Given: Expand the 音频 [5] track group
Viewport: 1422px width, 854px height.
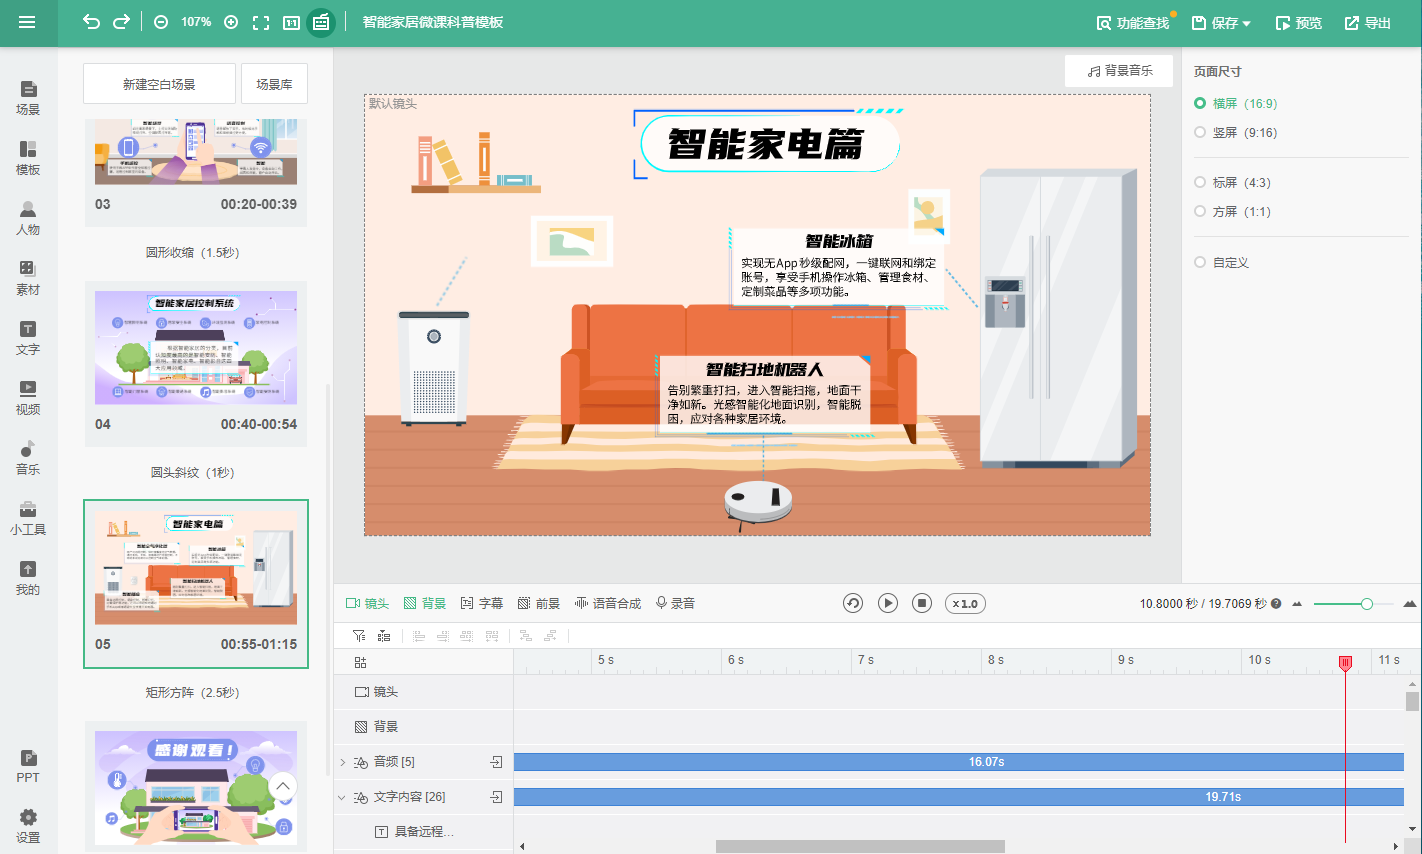Looking at the screenshot, I should (342, 762).
